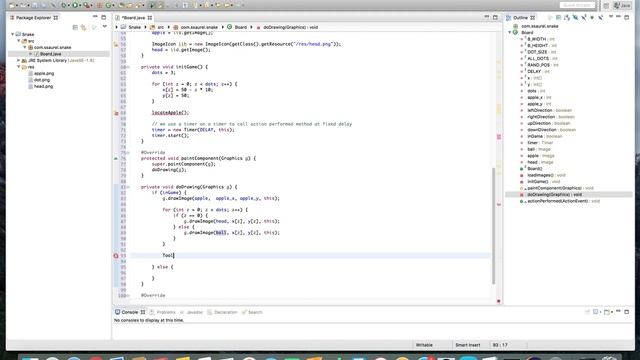Toggle Hide Fields in Outline toolbar
Screen dimensions: 640x360
tap(575, 18)
